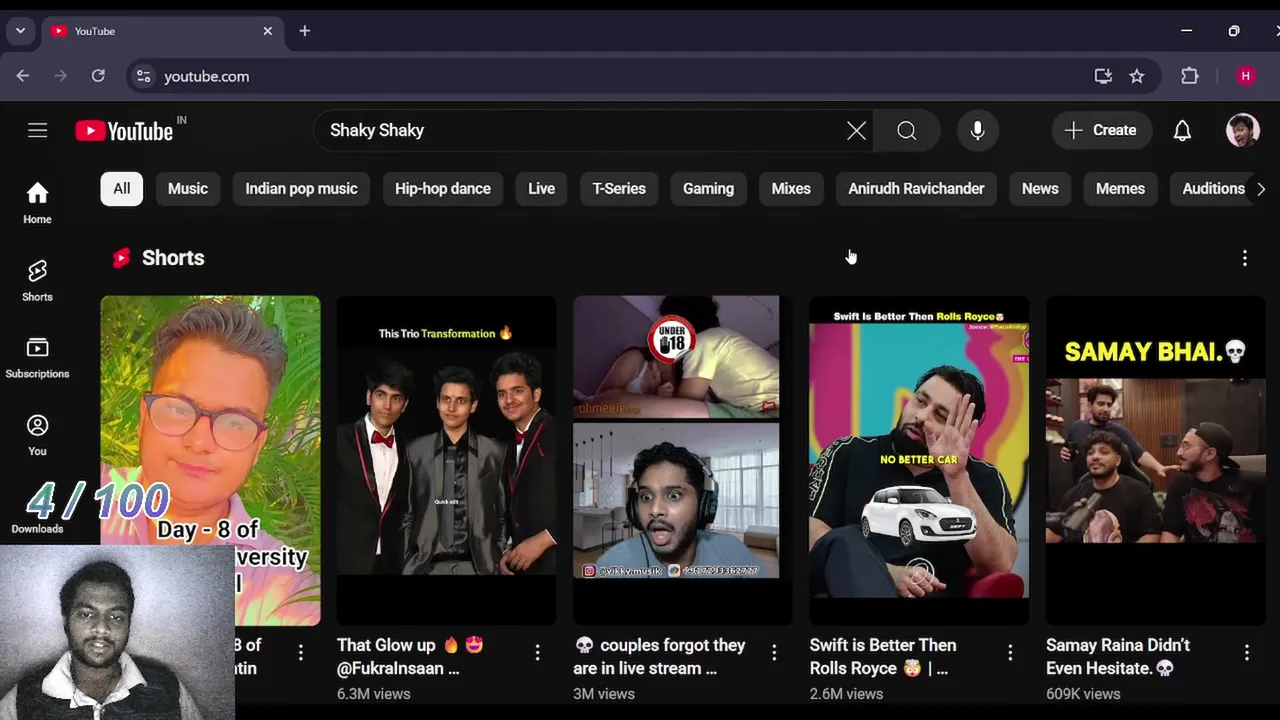Click title 'That Glow up @FukraInsaan'
Viewport: 1280px width, 720px height.
(410, 657)
